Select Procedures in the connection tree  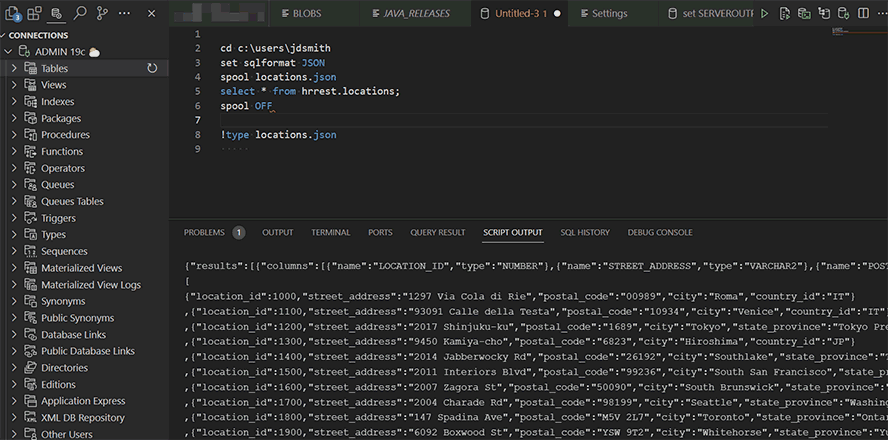65,135
